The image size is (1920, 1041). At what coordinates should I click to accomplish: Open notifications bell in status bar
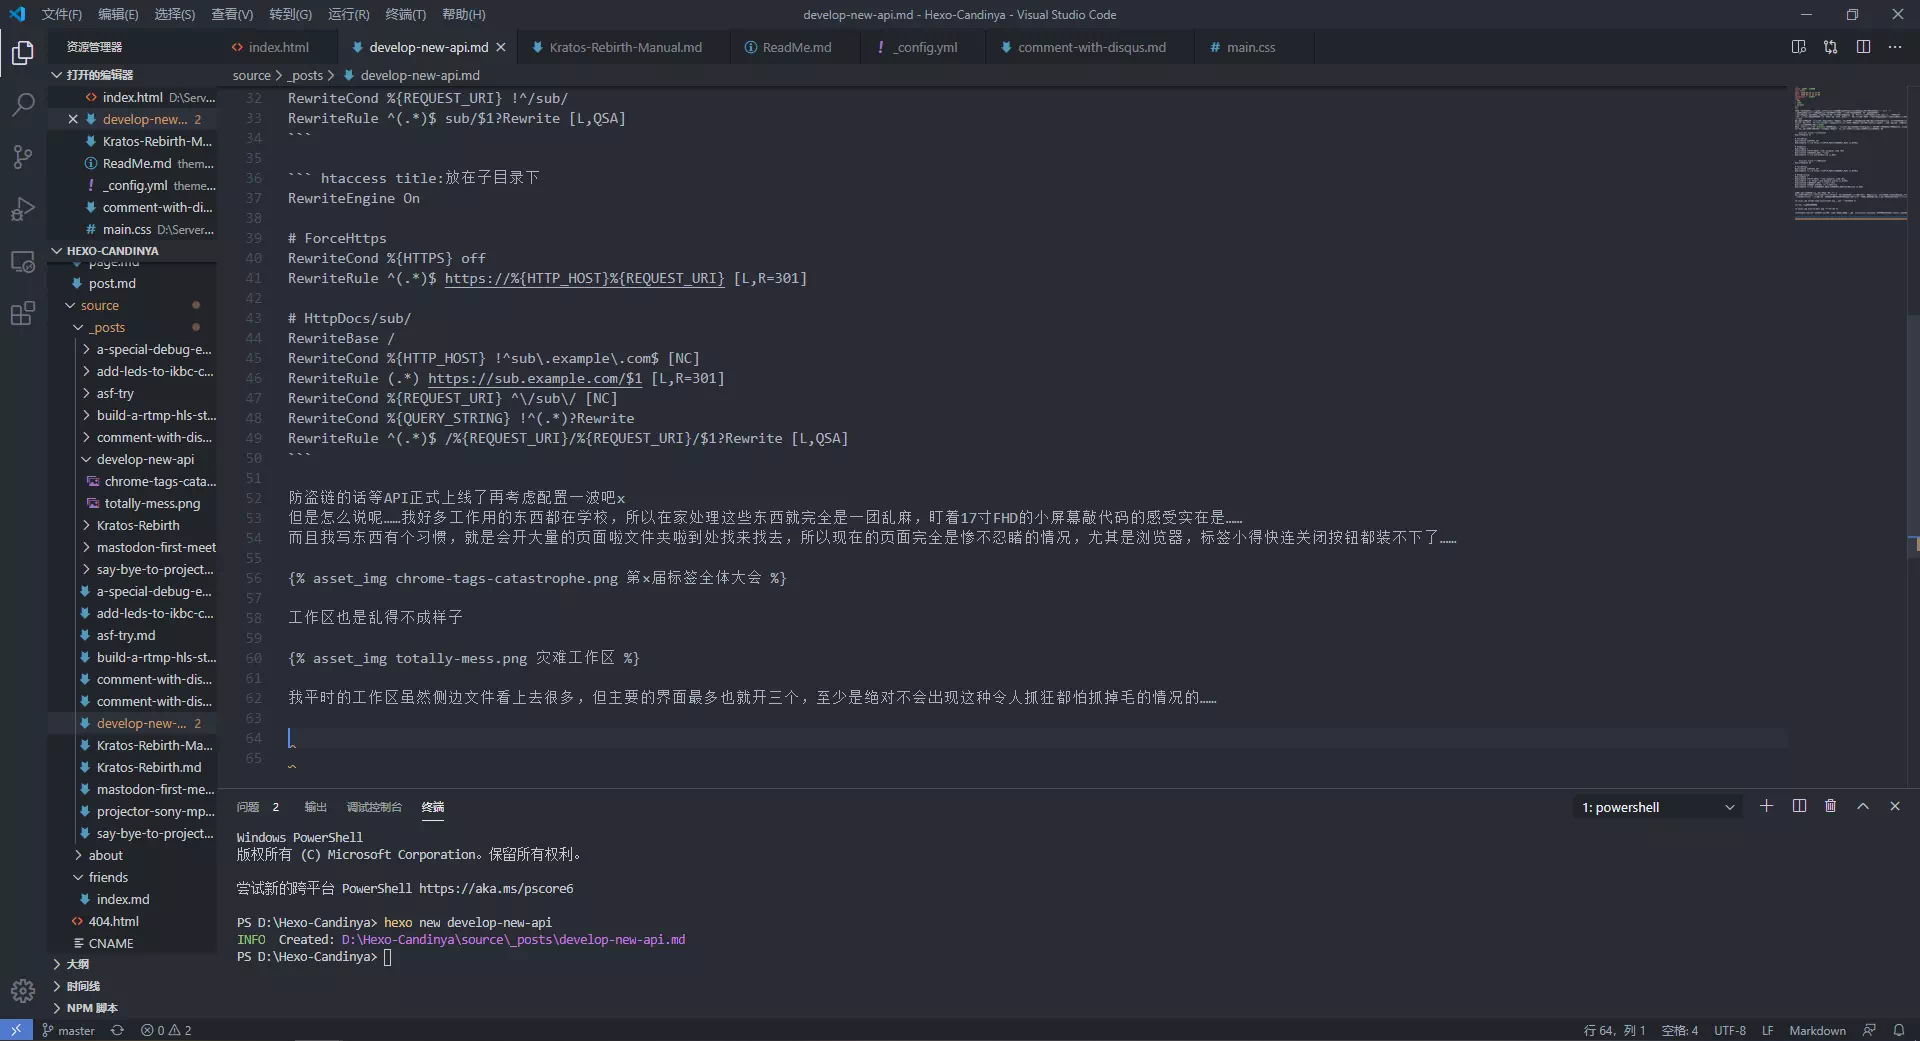pos(1899,1030)
